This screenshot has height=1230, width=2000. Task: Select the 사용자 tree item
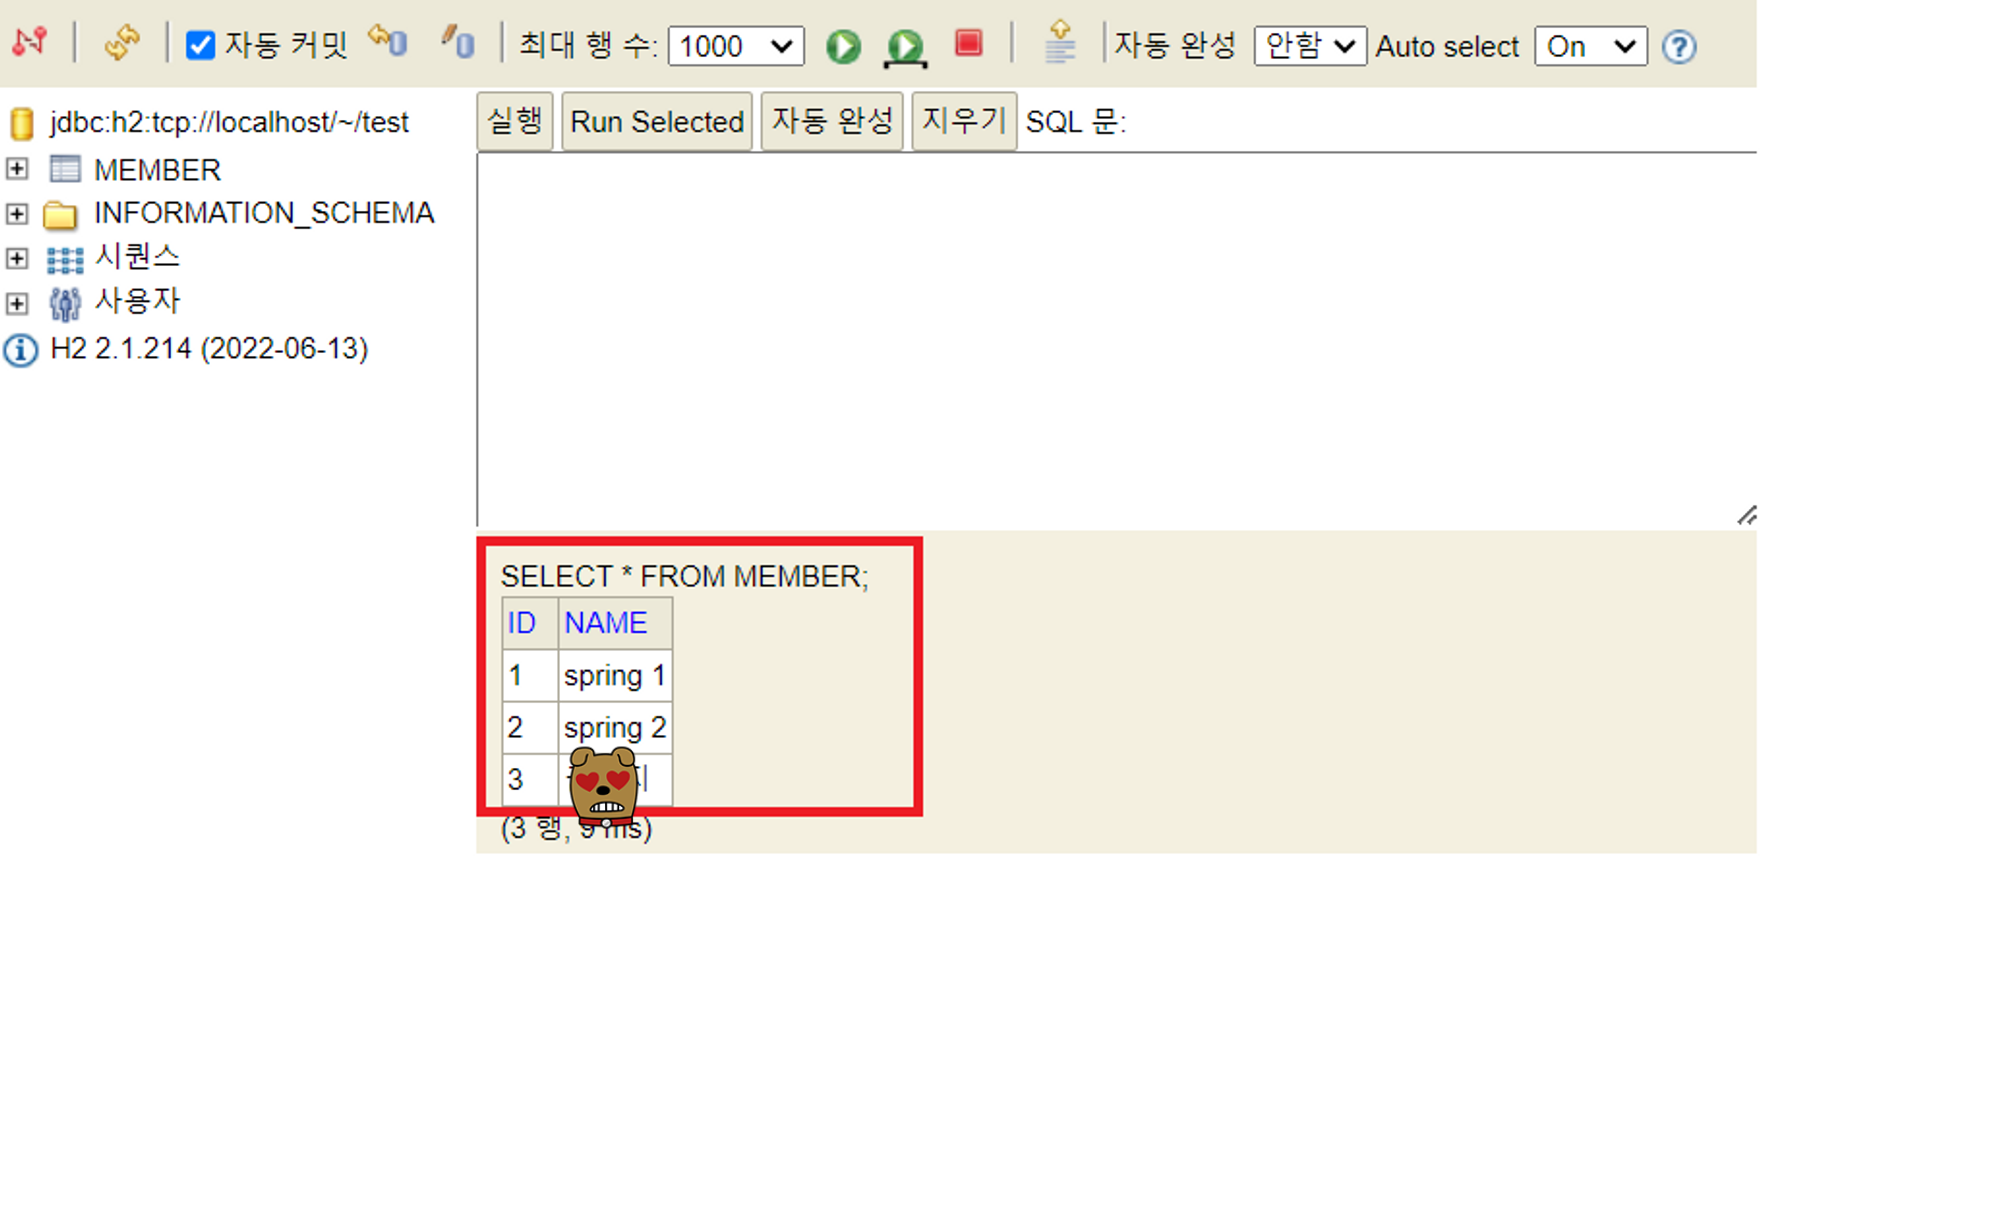[x=137, y=301]
